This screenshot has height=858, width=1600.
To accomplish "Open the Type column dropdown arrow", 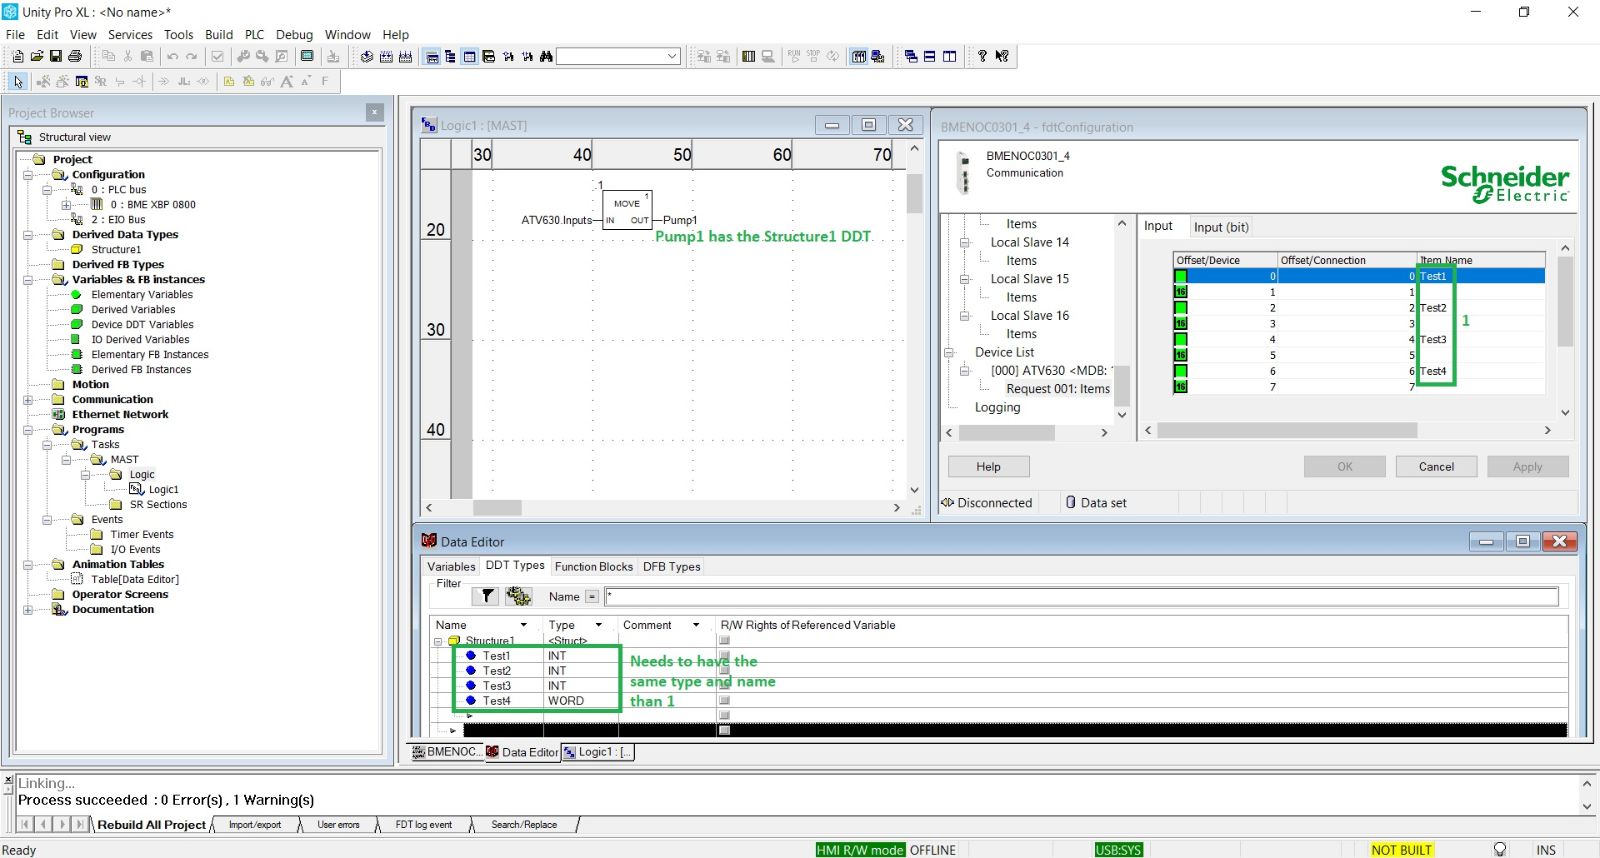I will (599, 625).
